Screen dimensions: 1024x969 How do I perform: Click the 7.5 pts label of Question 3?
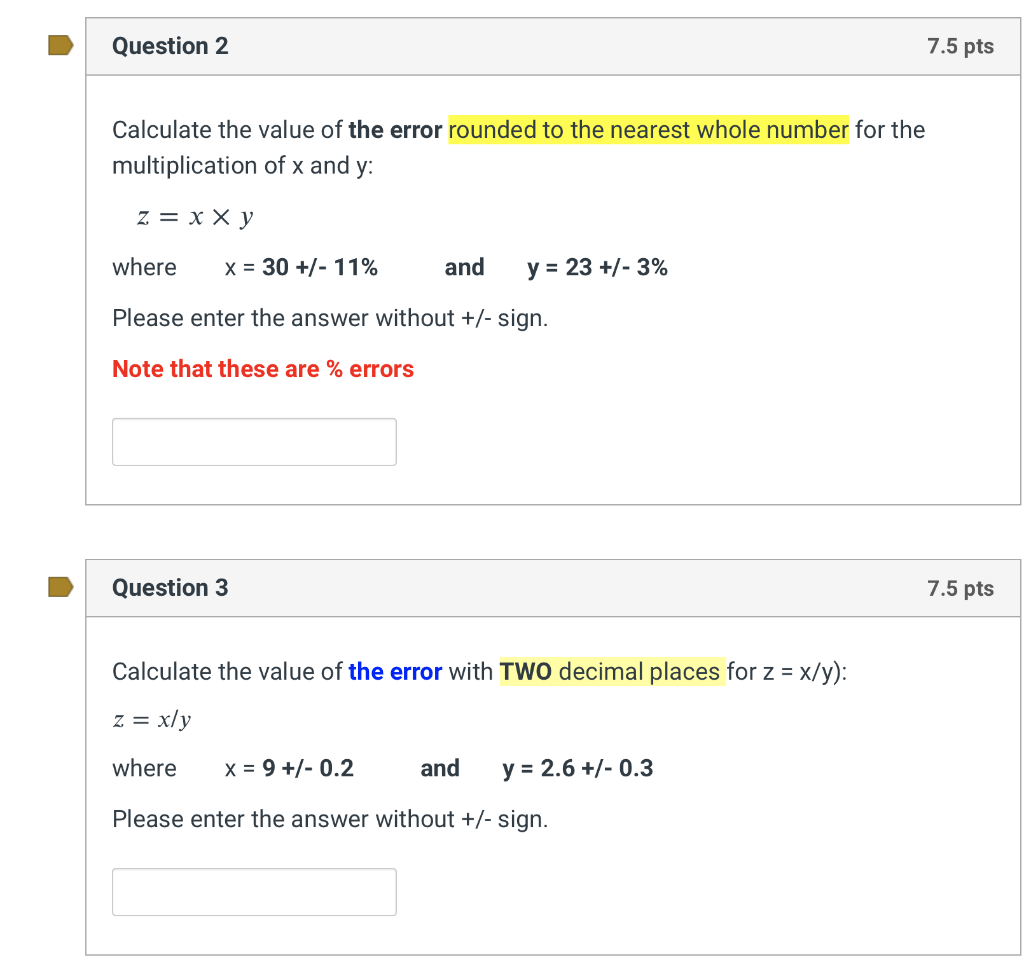(x=960, y=588)
